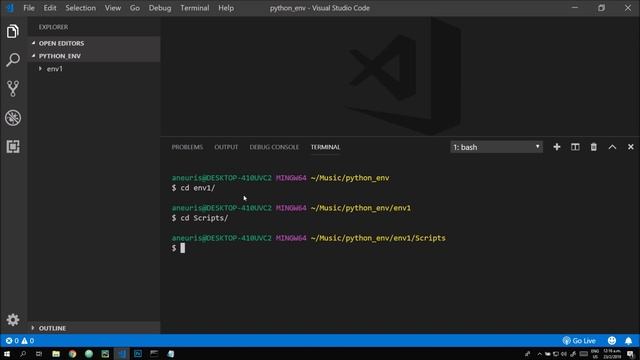Click the 'cd Scripts/' command line text

point(204,218)
